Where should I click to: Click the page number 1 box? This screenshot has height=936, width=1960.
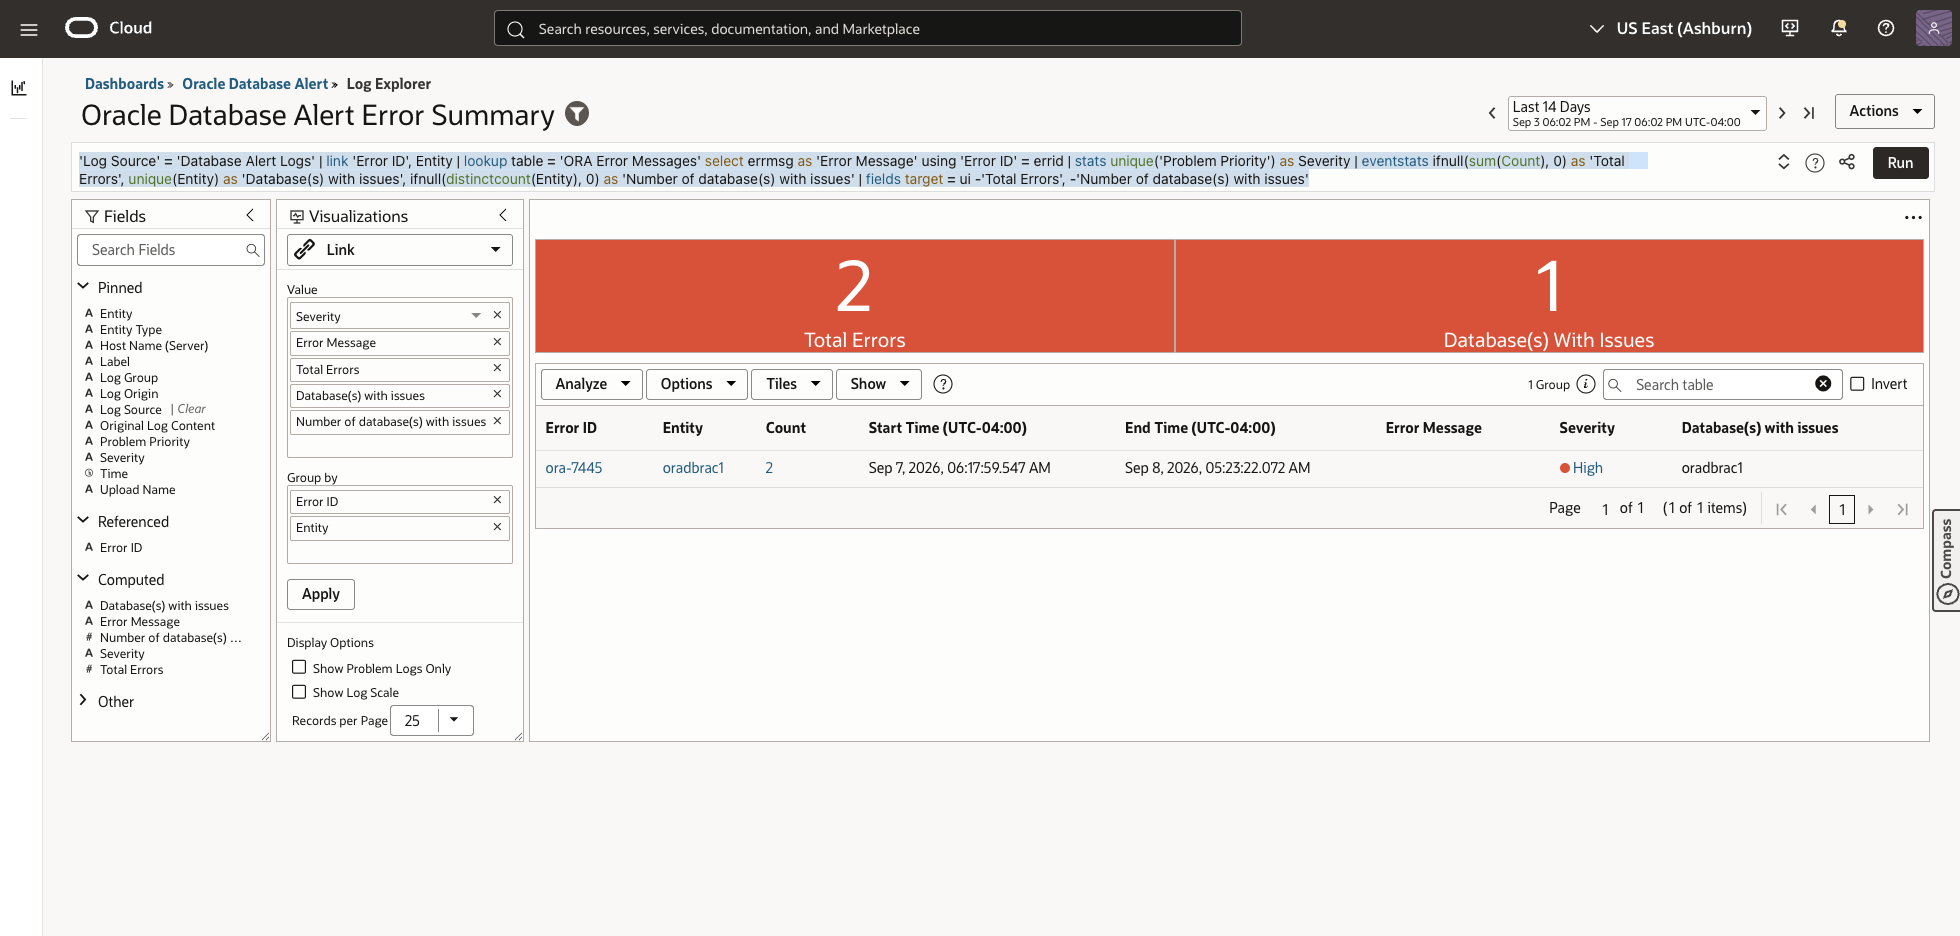click(1842, 509)
